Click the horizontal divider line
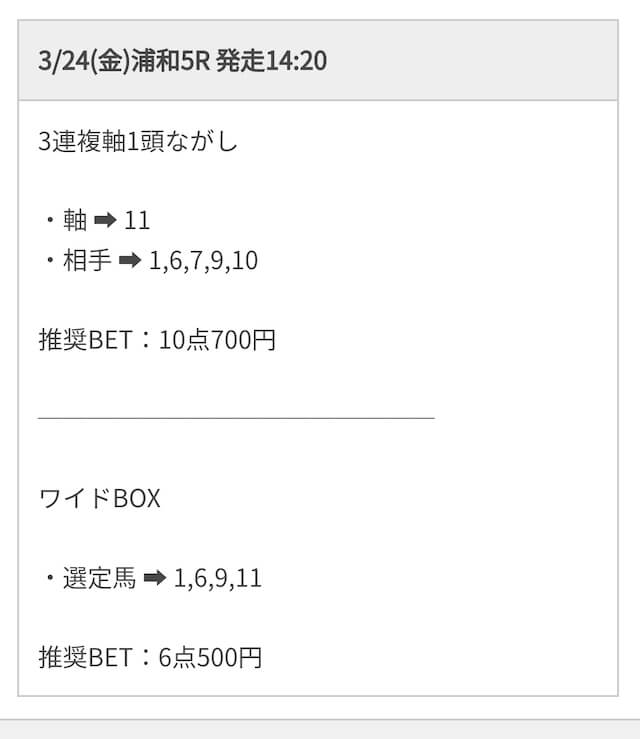This screenshot has height=739, width=640. pos(236,418)
